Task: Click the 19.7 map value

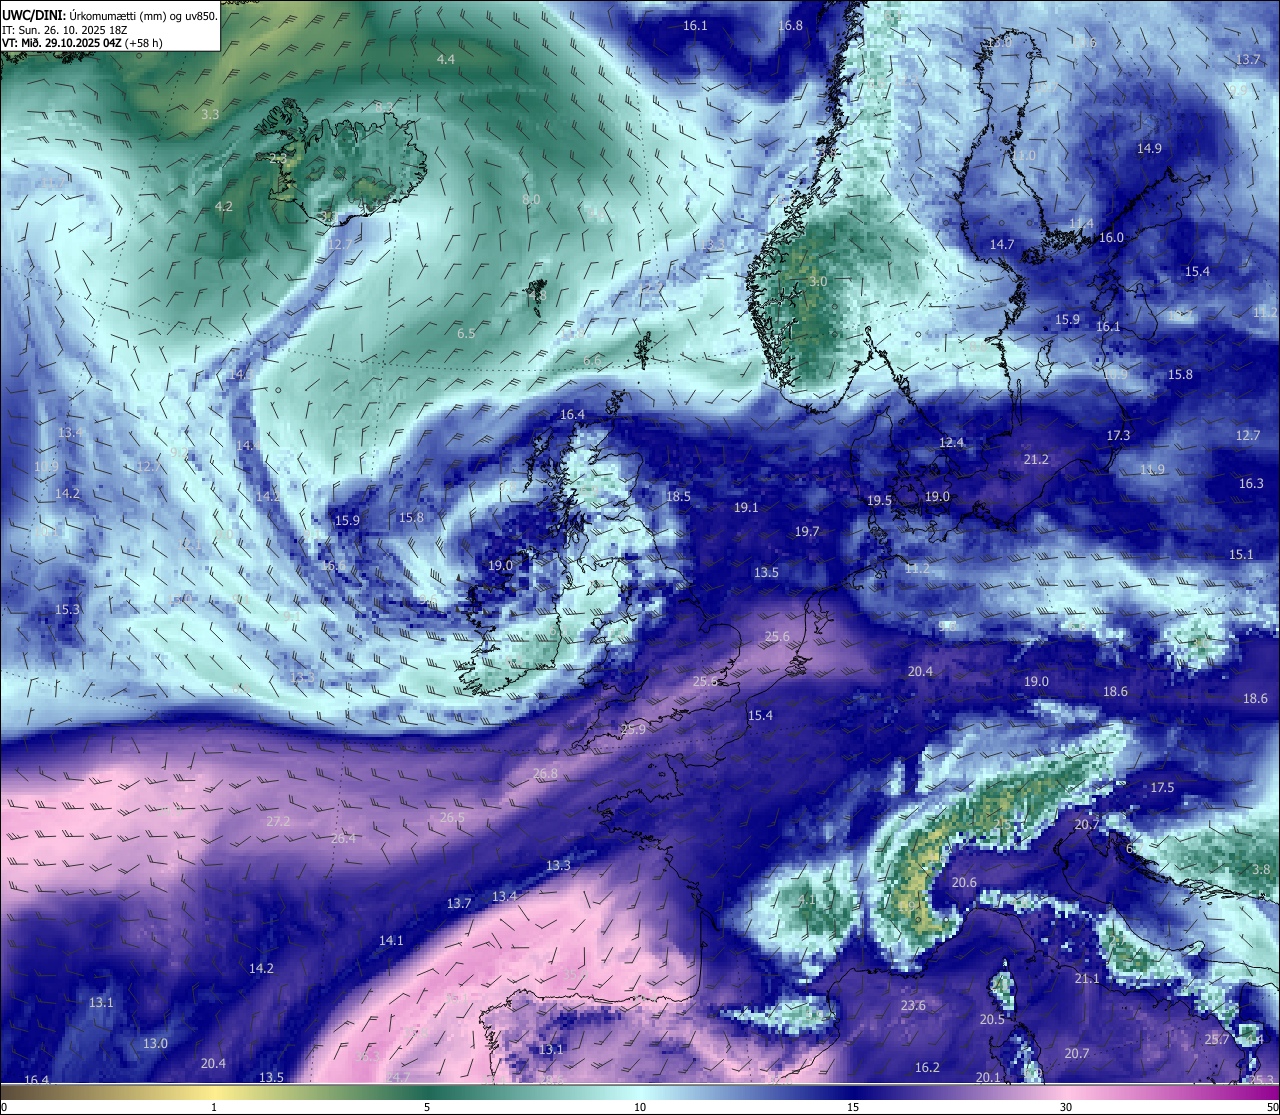Action: pos(807,532)
